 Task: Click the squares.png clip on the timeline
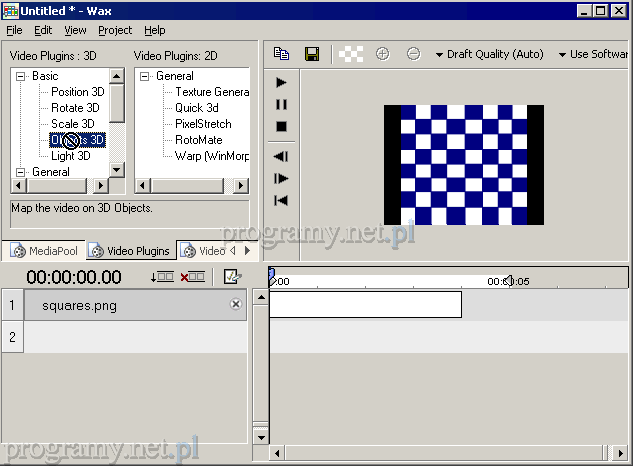coord(365,304)
